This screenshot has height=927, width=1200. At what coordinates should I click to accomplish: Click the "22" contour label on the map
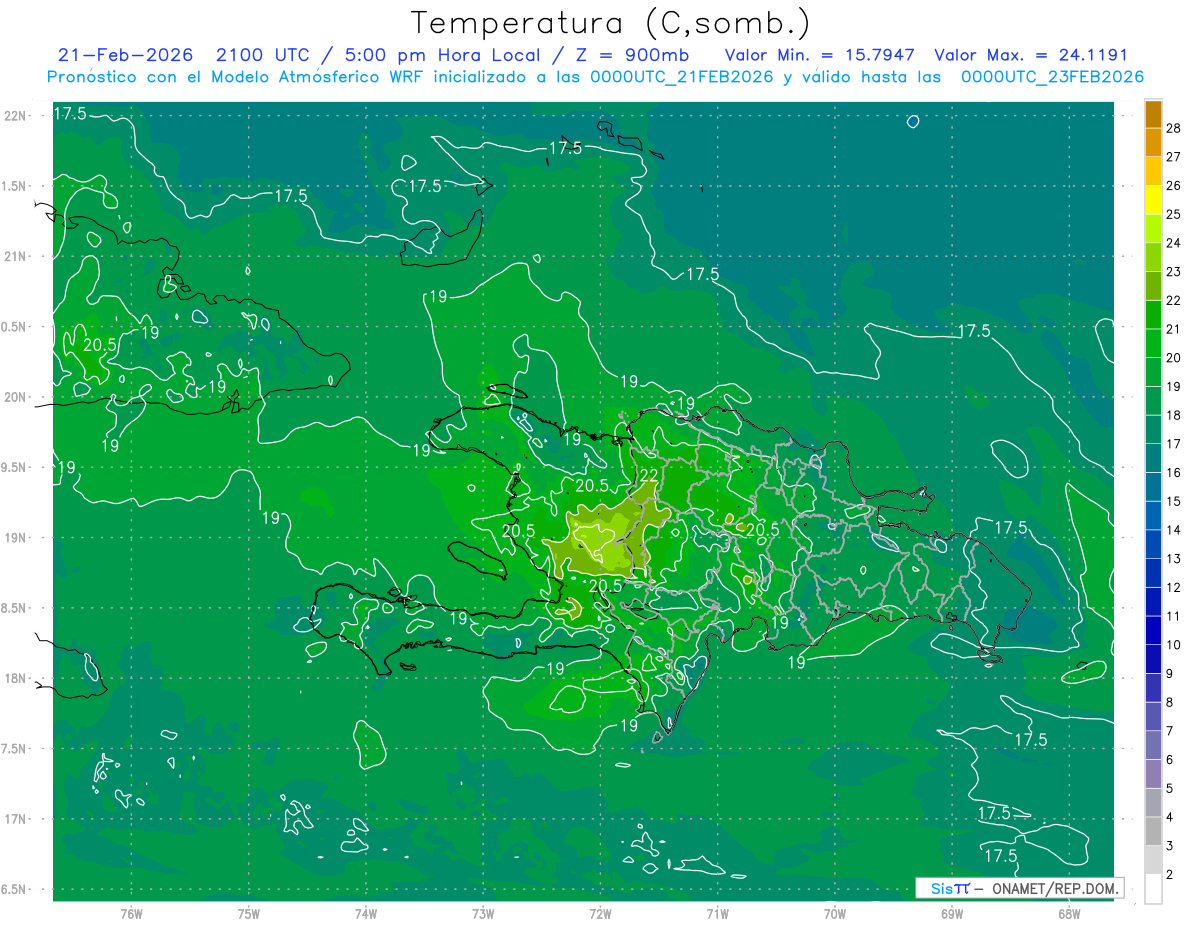(x=649, y=476)
